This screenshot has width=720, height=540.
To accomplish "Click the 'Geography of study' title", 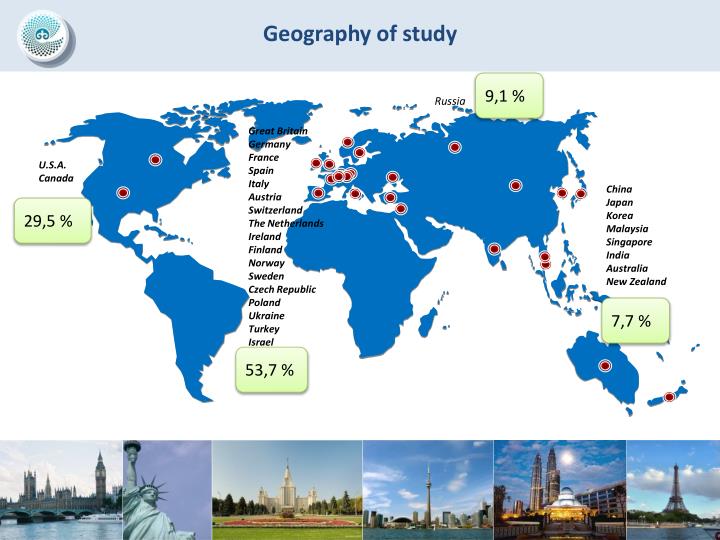I will (x=360, y=34).
